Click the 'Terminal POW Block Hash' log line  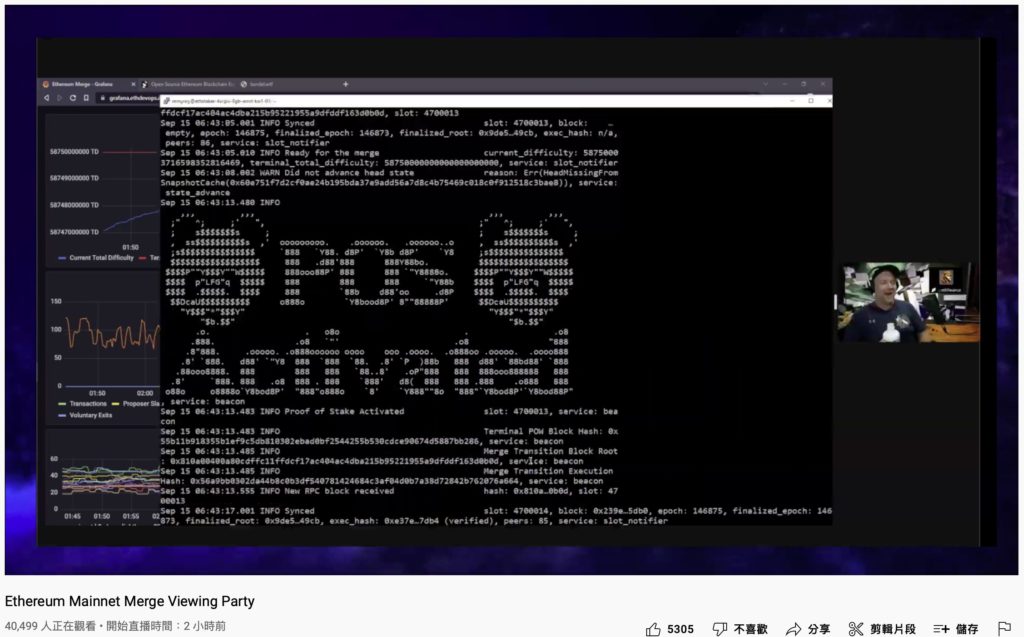click(x=389, y=436)
